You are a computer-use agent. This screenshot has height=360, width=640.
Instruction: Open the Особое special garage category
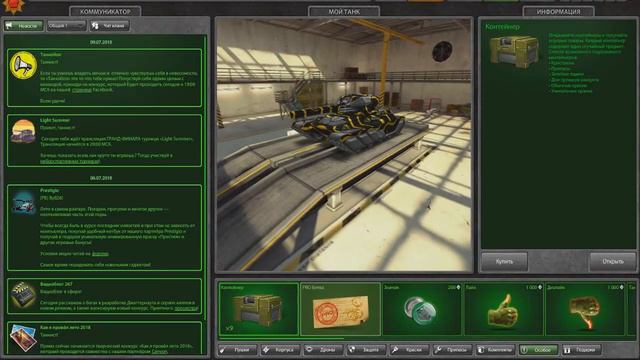pyautogui.click(x=538, y=350)
